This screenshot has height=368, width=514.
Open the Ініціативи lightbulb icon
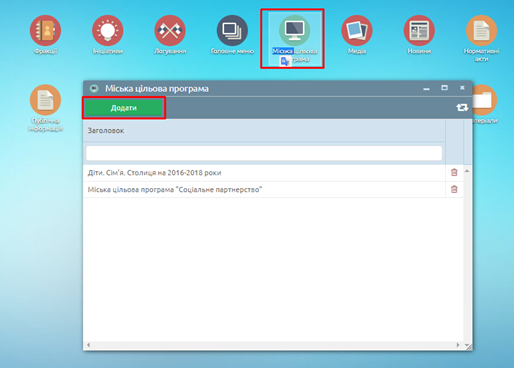click(108, 31)
